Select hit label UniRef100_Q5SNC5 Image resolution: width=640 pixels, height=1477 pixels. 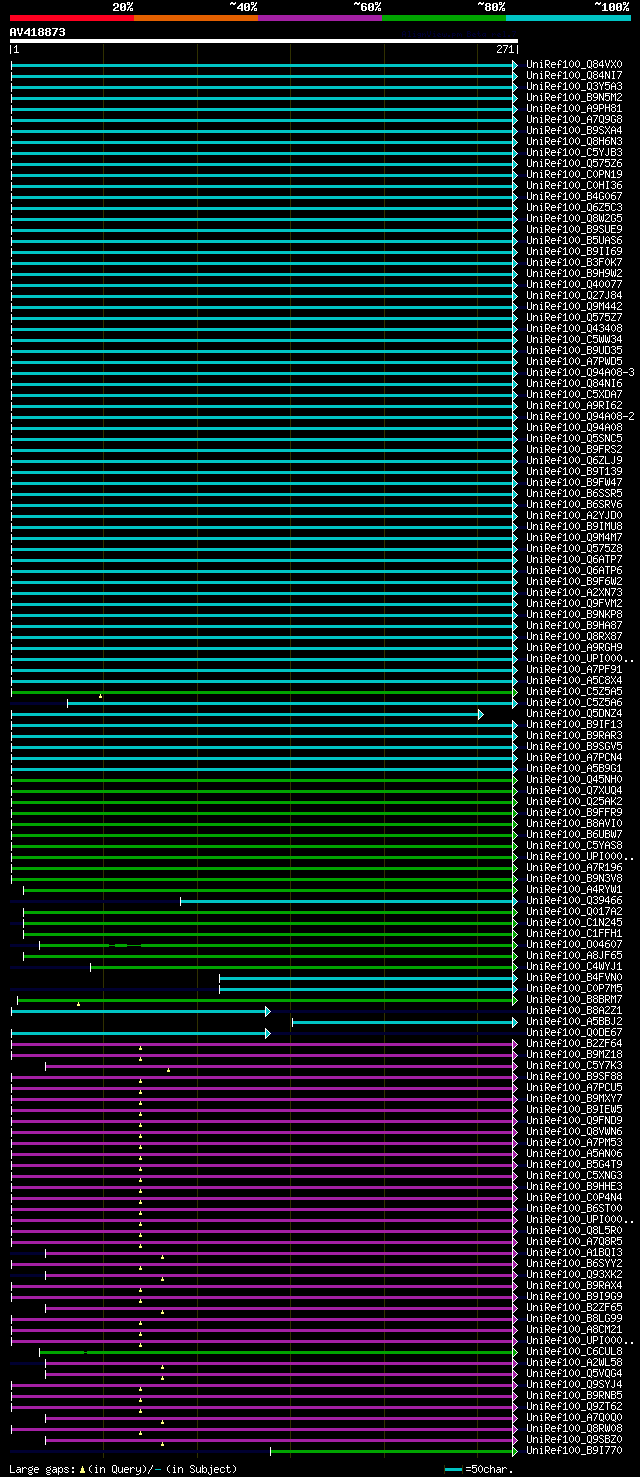click(573, 438)
